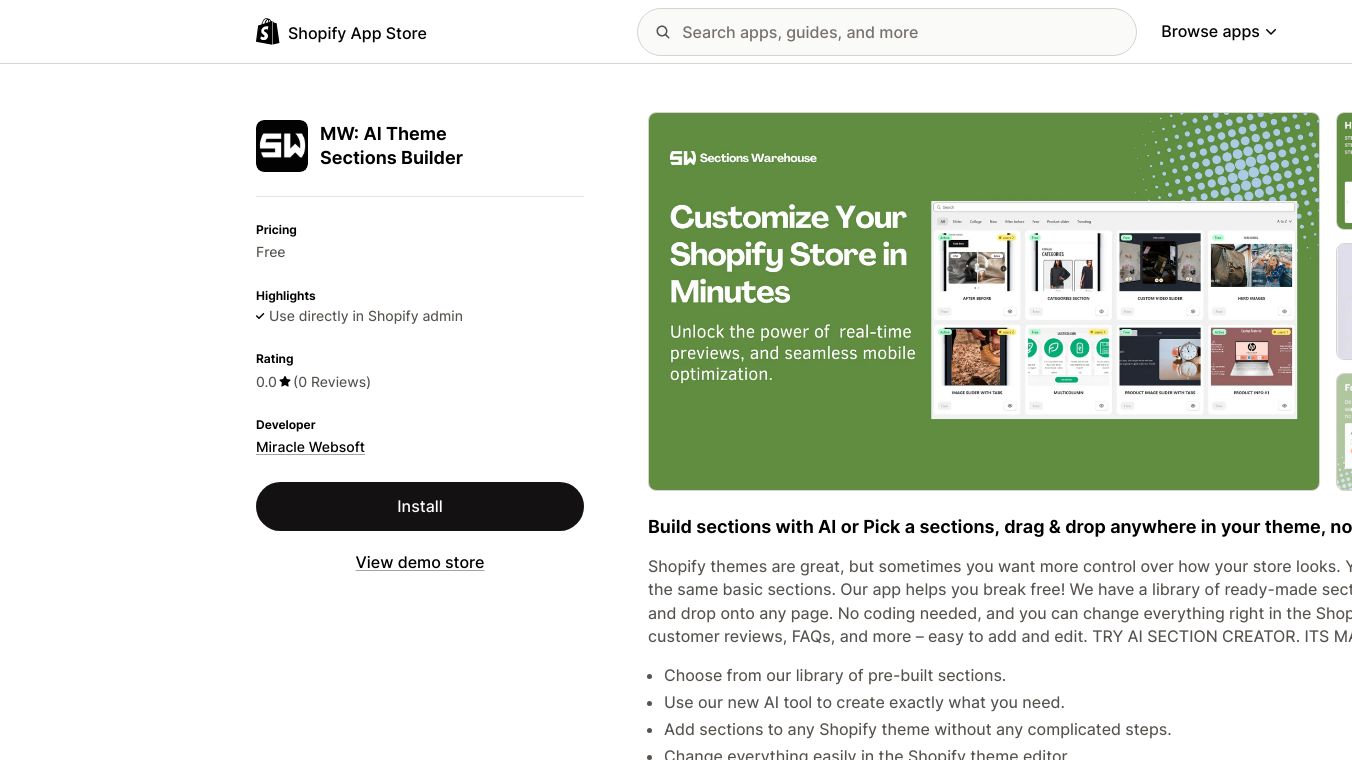The image size is (1352, 760).
Task: Open the A to Z sort dropdown in the preview
Action: point(1284,221)
